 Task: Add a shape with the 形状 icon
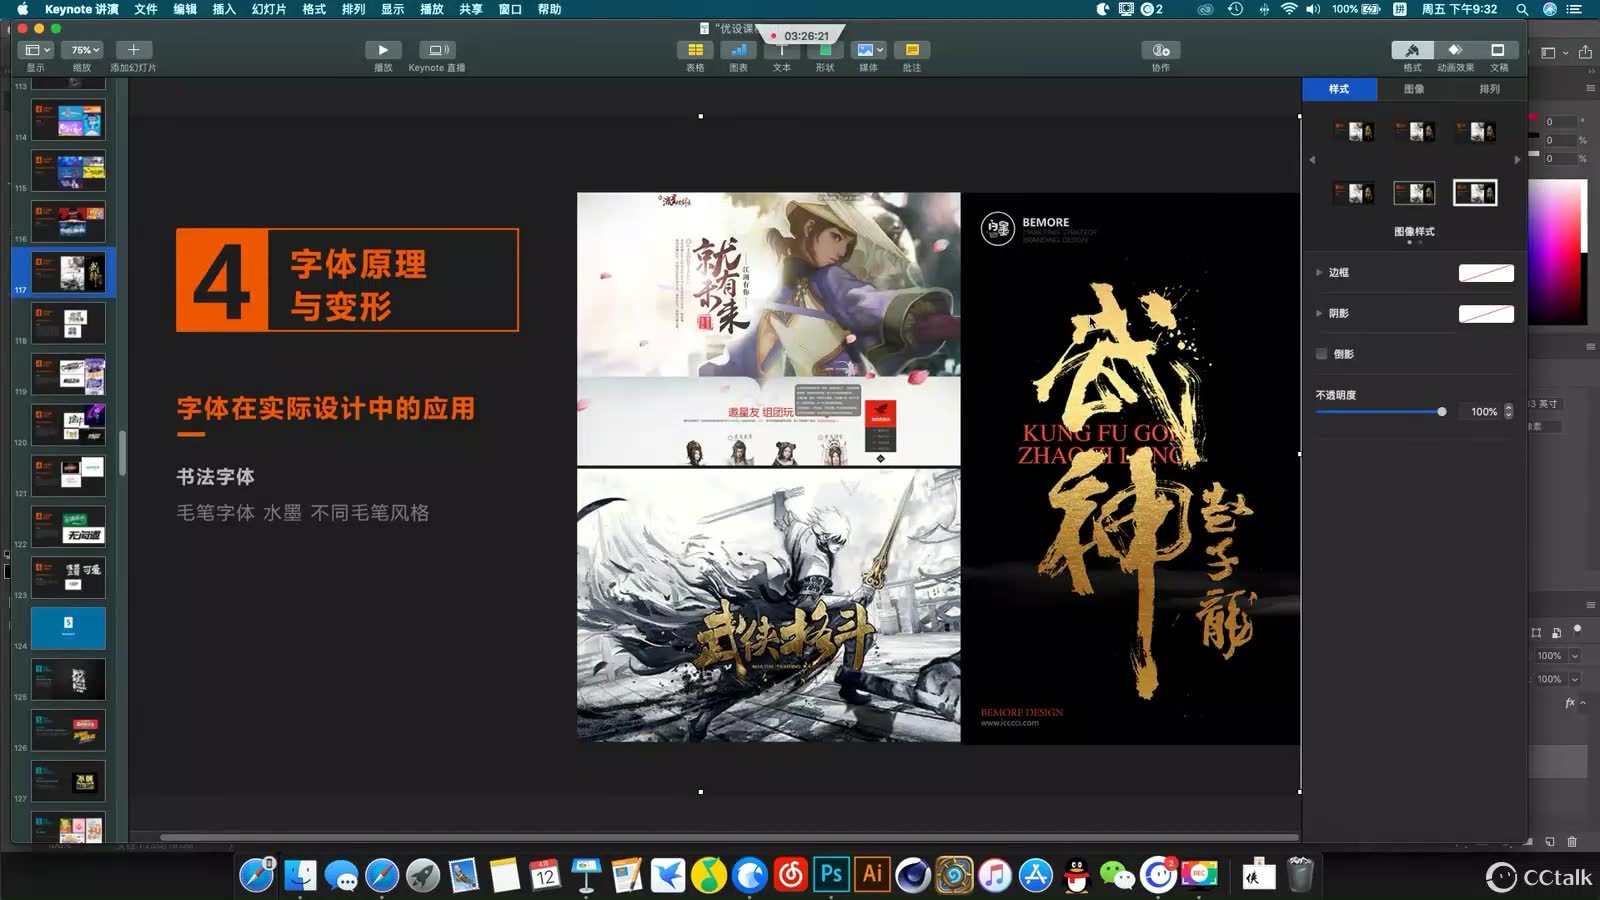click(825, 50)
